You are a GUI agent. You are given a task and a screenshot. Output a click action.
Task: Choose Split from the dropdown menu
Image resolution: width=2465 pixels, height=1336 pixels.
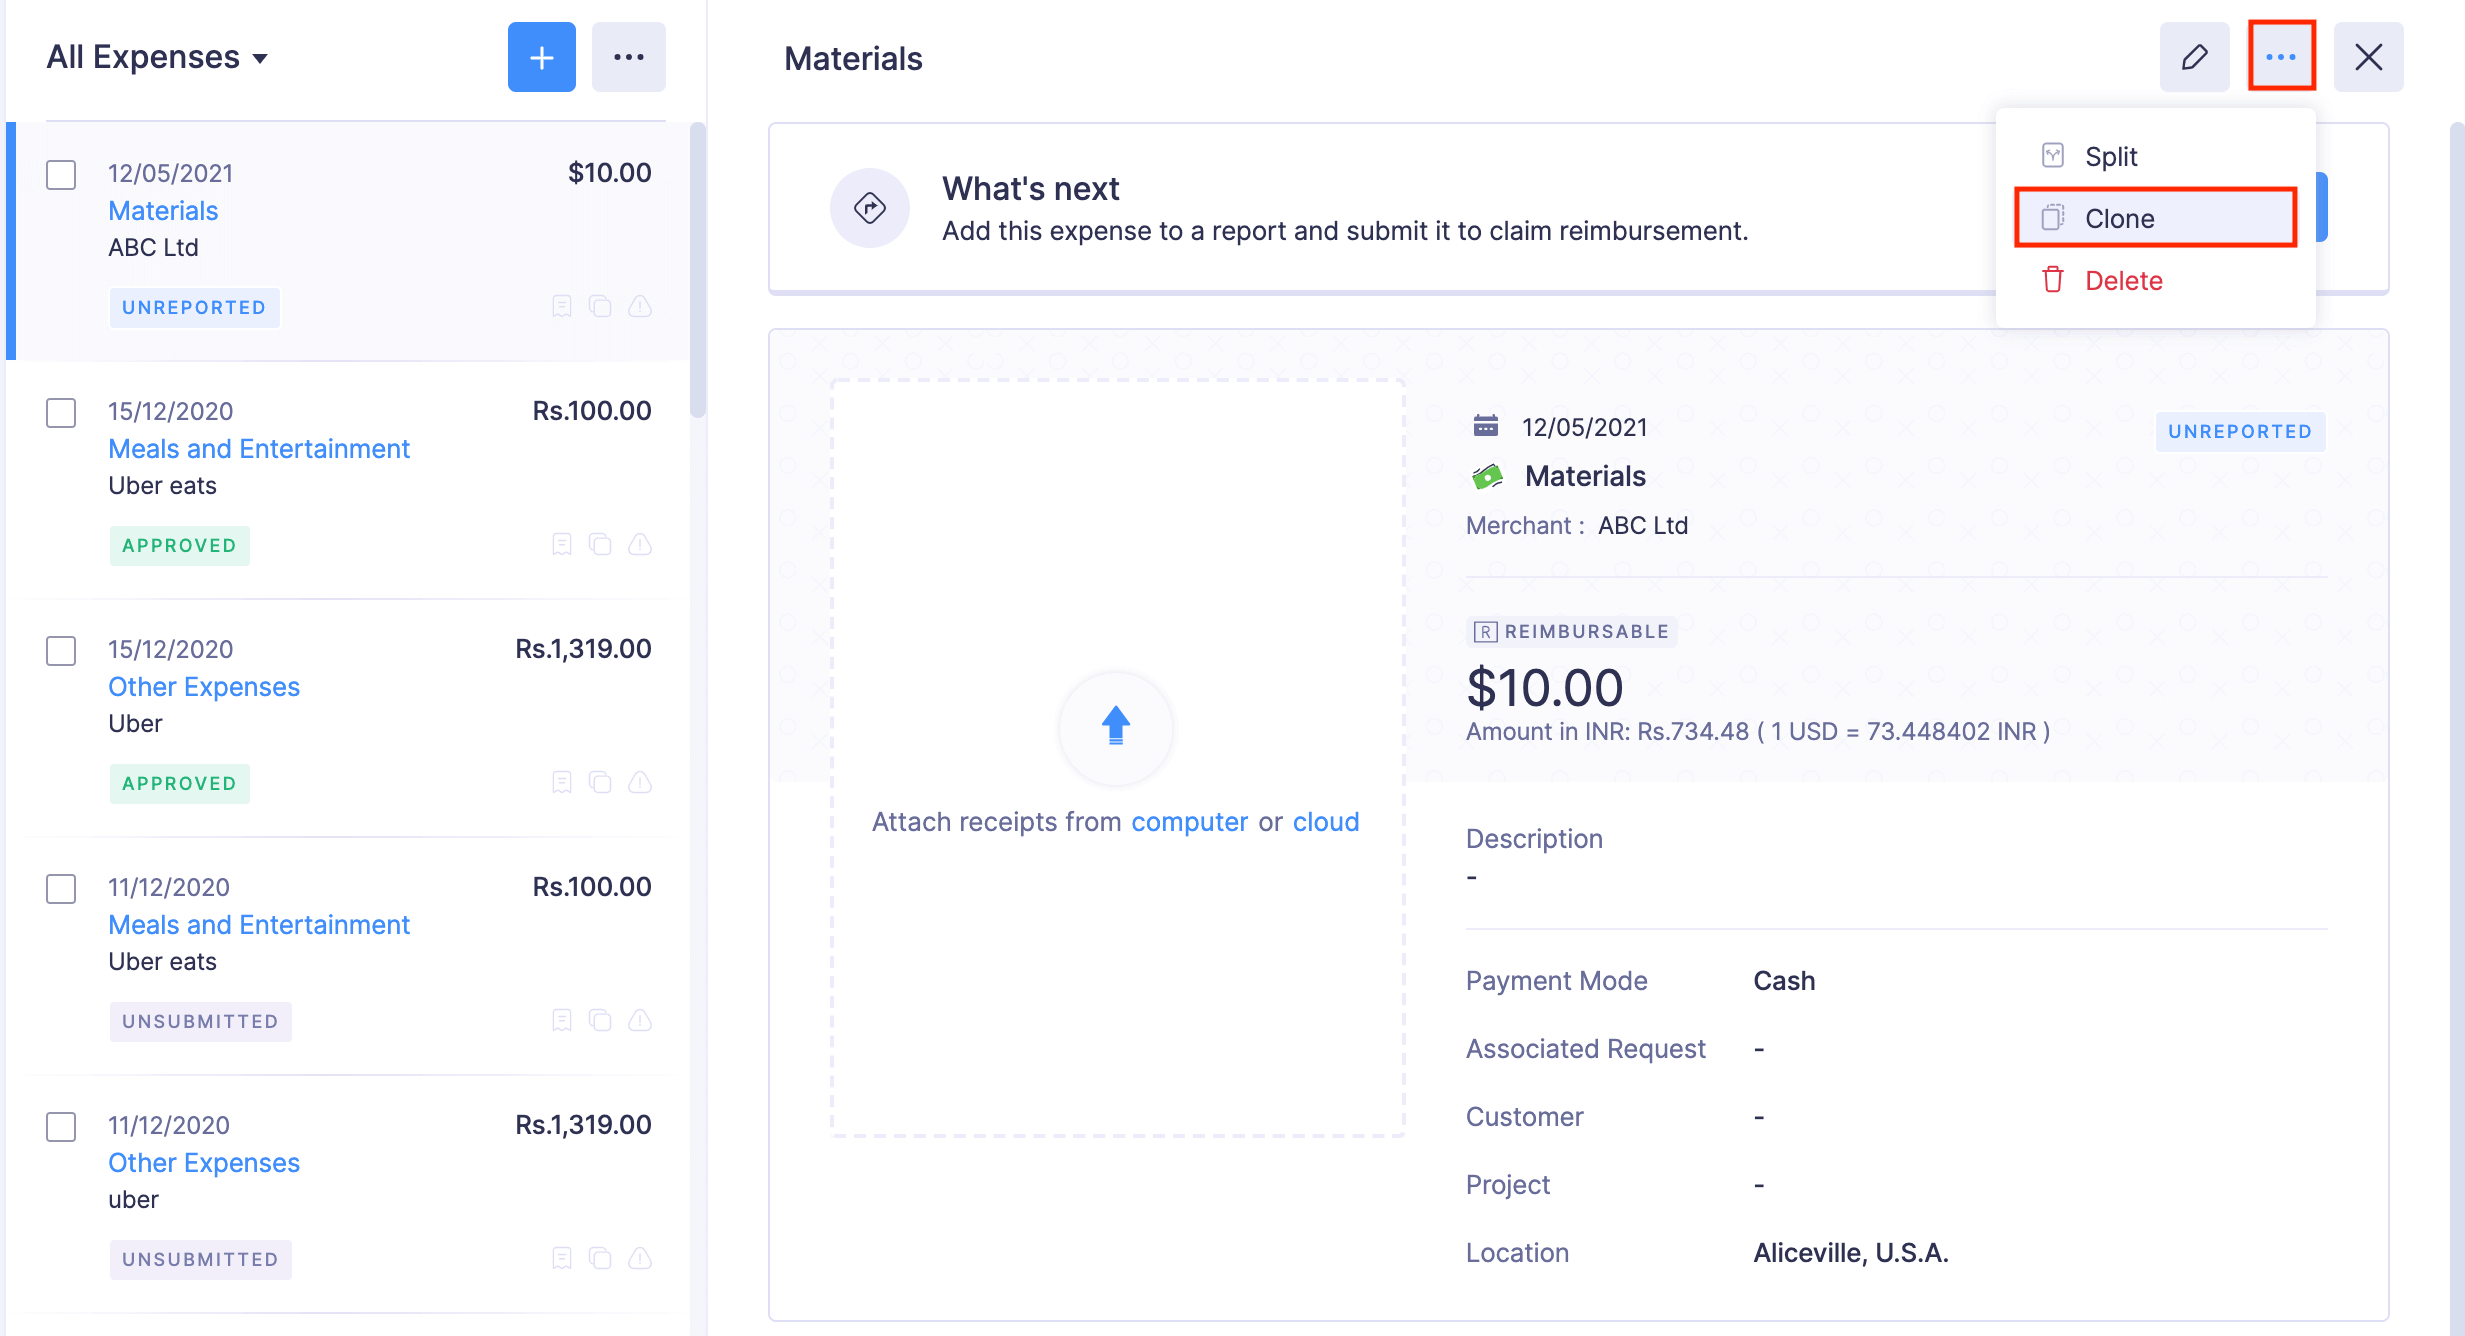2110,157
